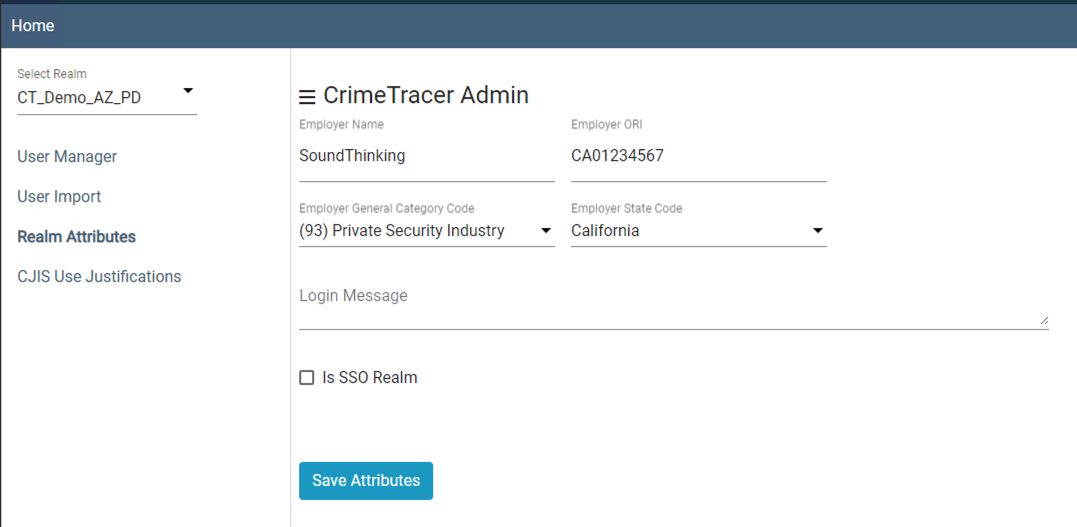Open CJIS Use Justifications

(99, 276)
